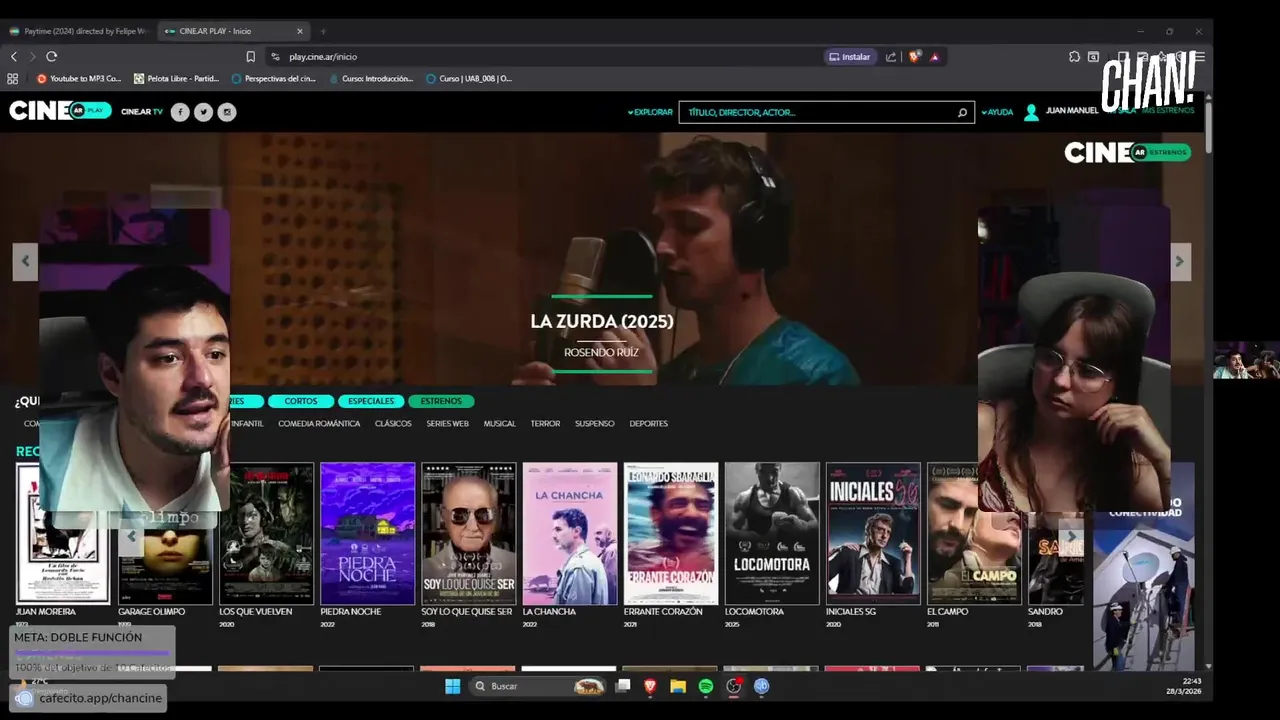Viewport: 1280px width, 720px height.
Task: Select the DEPORTES genre
Action: coord(649,424)
